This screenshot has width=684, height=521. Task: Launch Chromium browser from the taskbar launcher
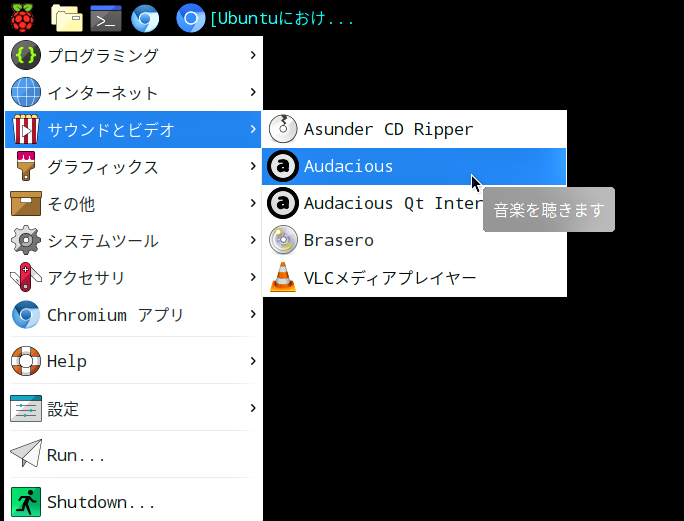pos(145,18)
